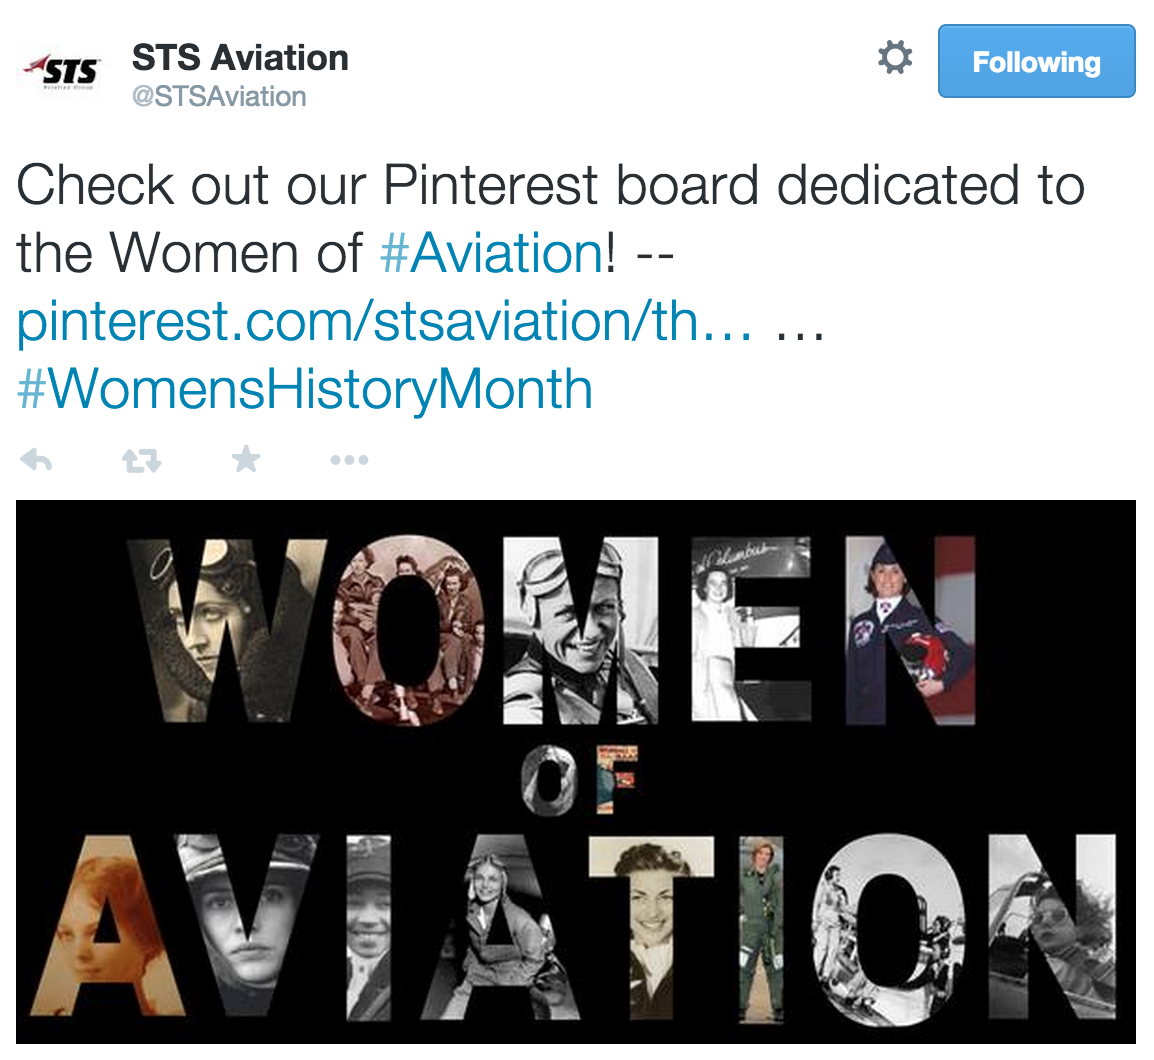Follow the pinterest.com/stsaviation link
The height and width of the screenshot is (1060, 1154).
point(385,321)
